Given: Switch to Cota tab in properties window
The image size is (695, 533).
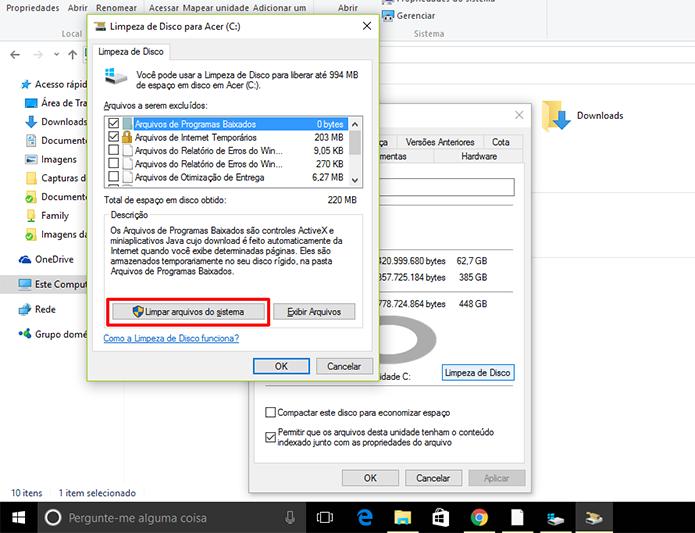Looking at the screenshot, I should (x=500, y=142).
